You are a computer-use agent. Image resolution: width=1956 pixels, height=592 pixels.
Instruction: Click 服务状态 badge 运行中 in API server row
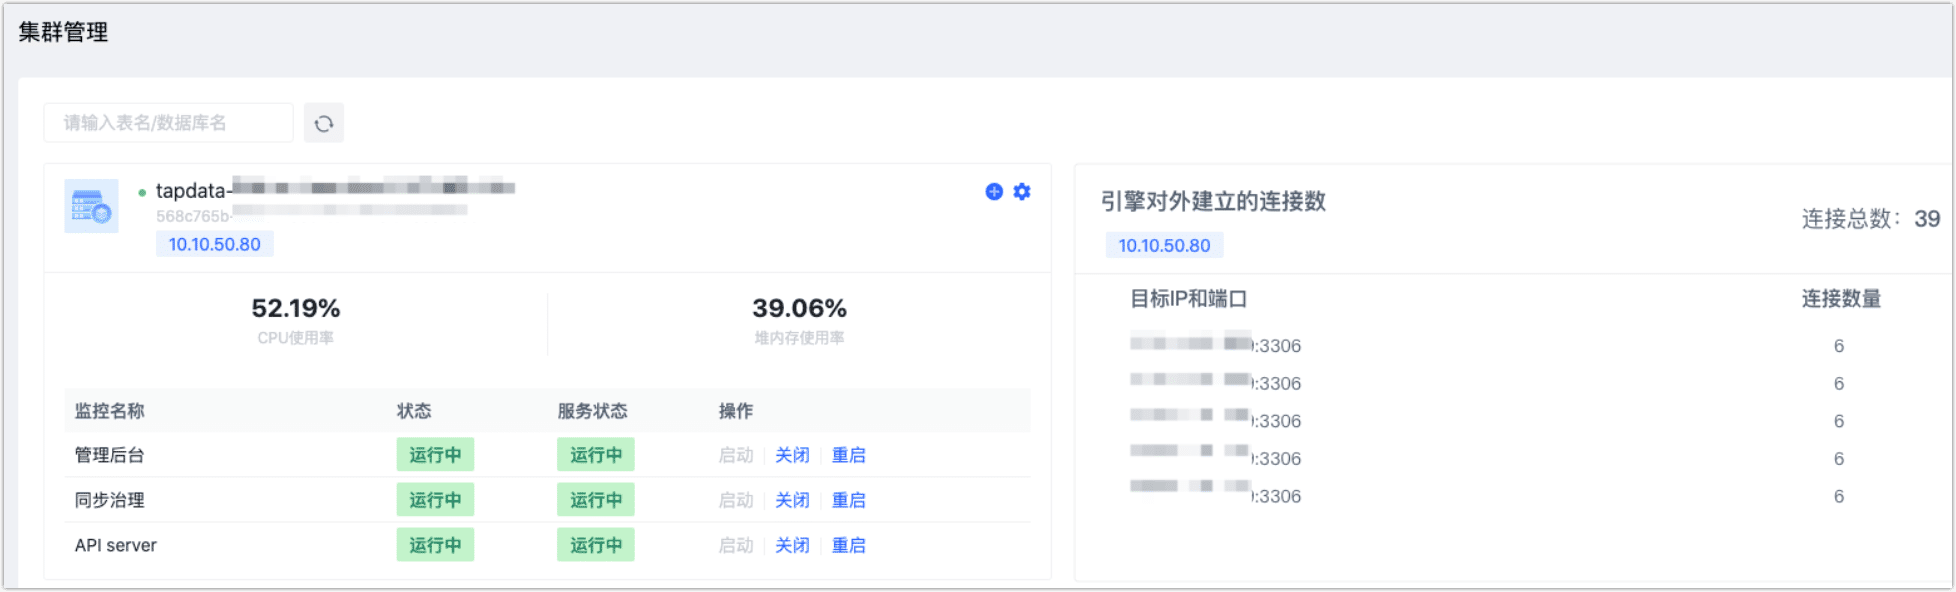(596, 545)
